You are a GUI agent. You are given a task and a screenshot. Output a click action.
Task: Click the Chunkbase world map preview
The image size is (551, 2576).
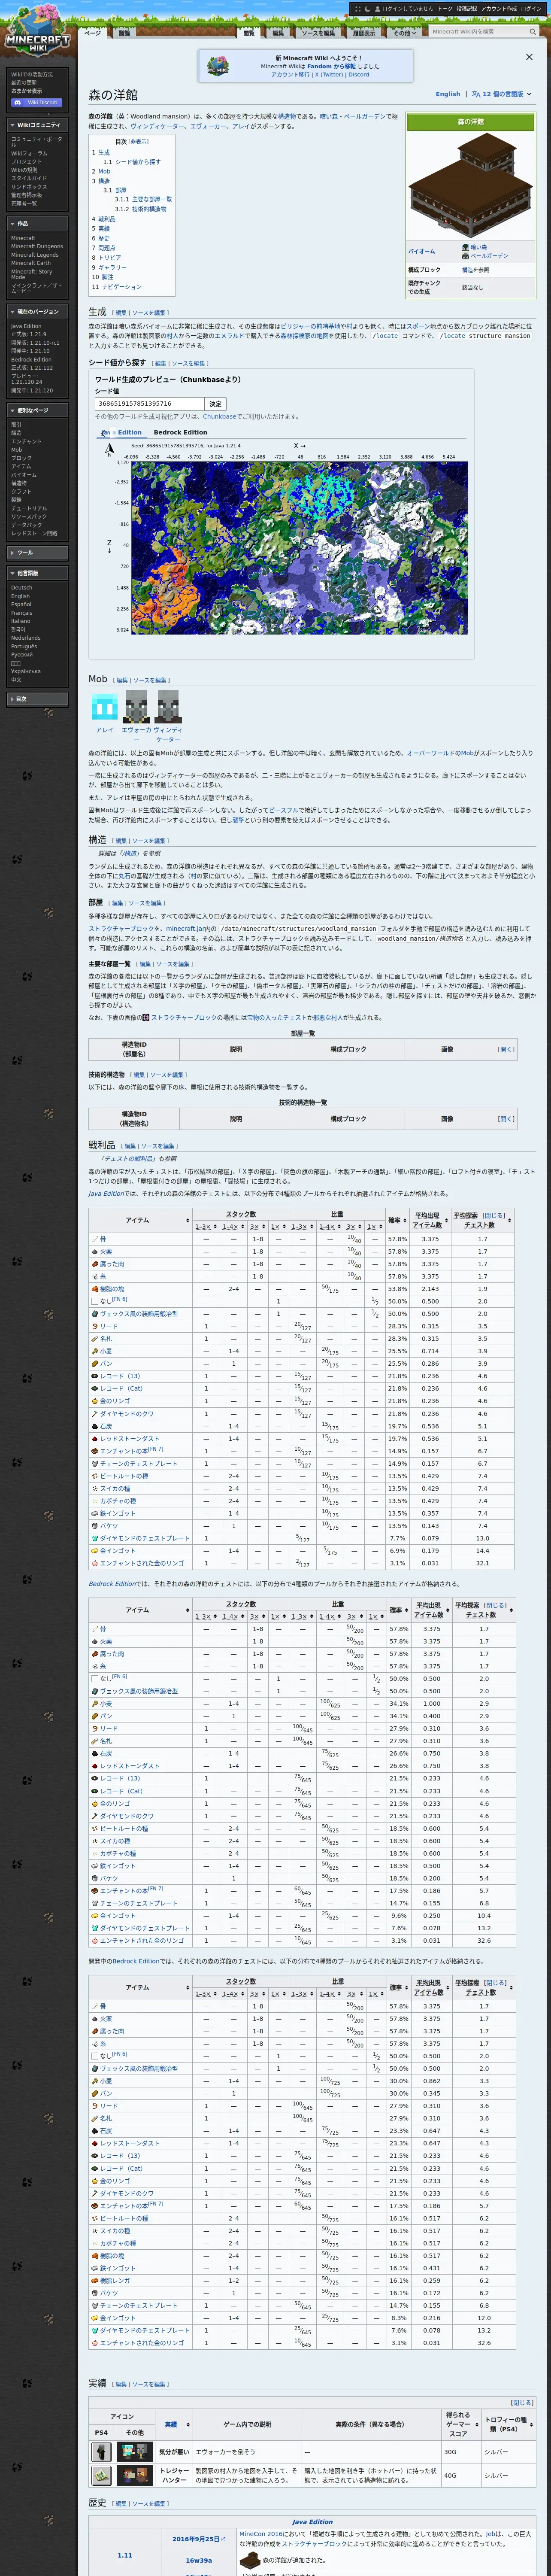pyautogui.click(x=300, y=547)
